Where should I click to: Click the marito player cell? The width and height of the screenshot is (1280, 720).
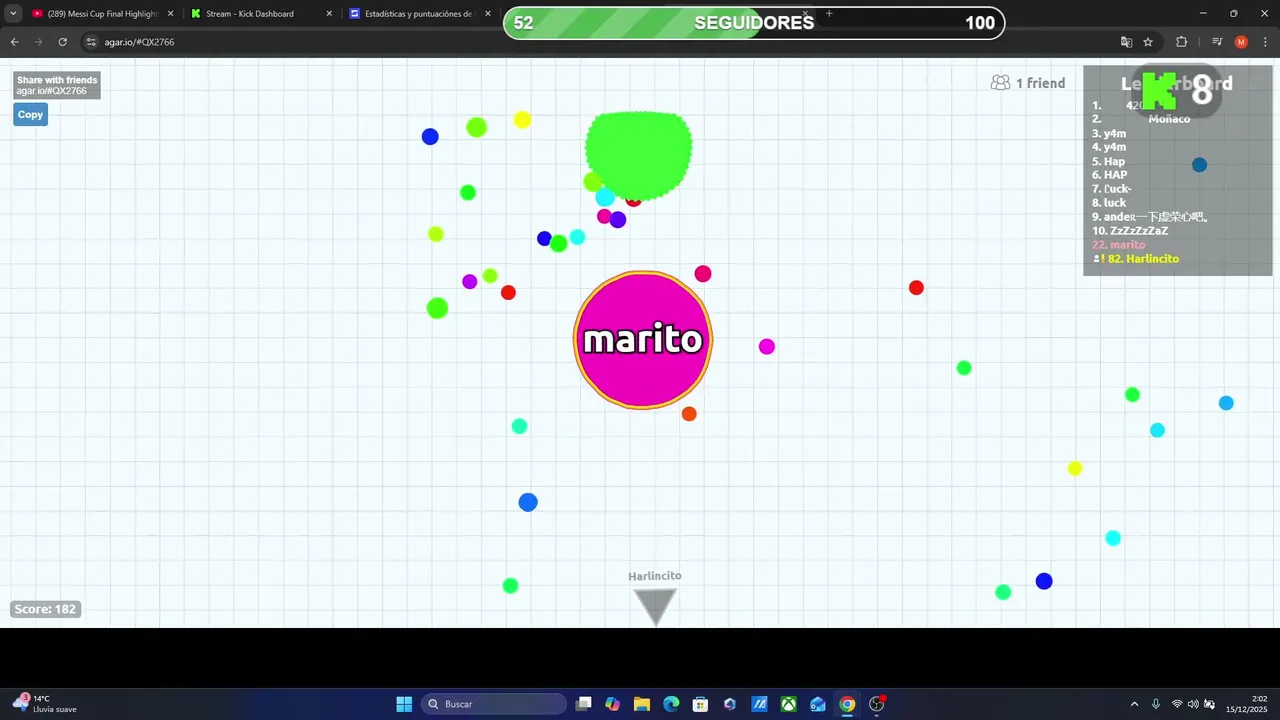[643, 340]
